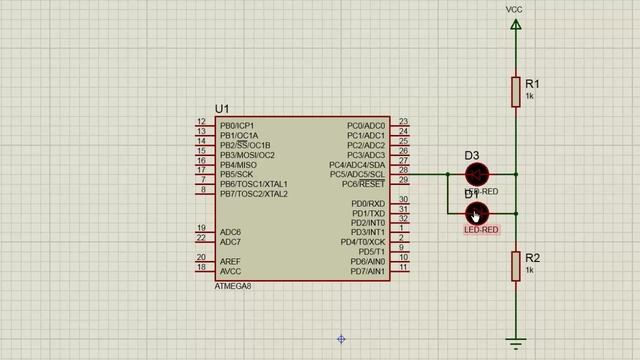This screenshot has height=360, width=640.
Task: Click the ADC7 pin label
Action: [x=231, y=242]
